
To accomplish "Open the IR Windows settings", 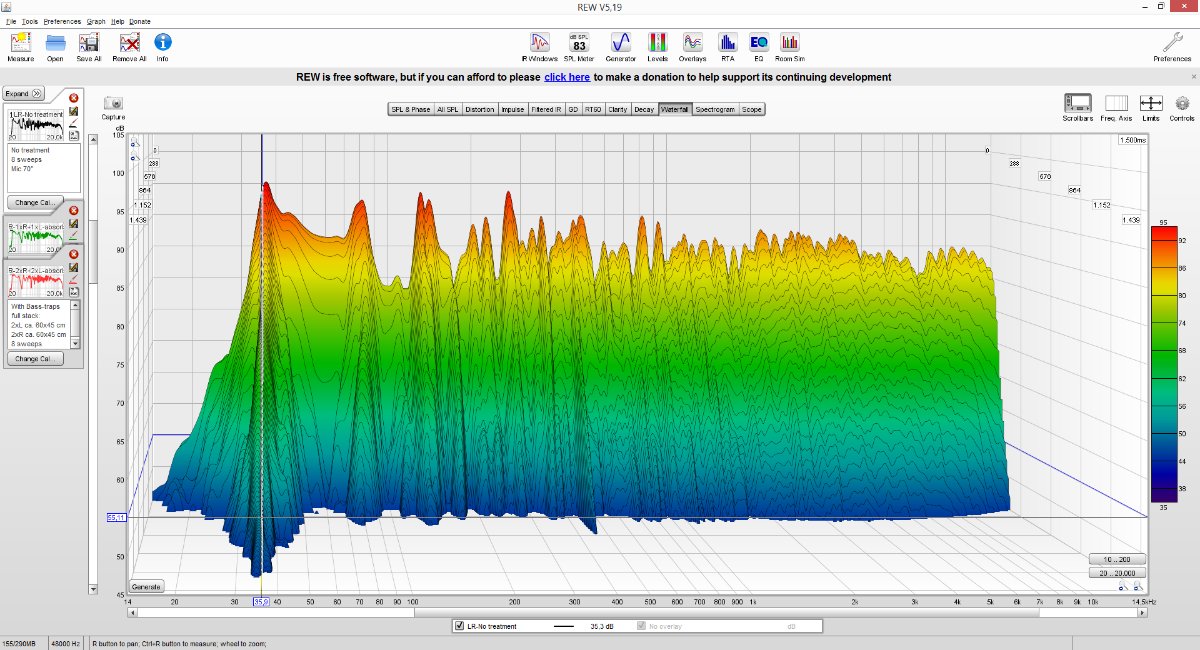I will coord(539,43).
